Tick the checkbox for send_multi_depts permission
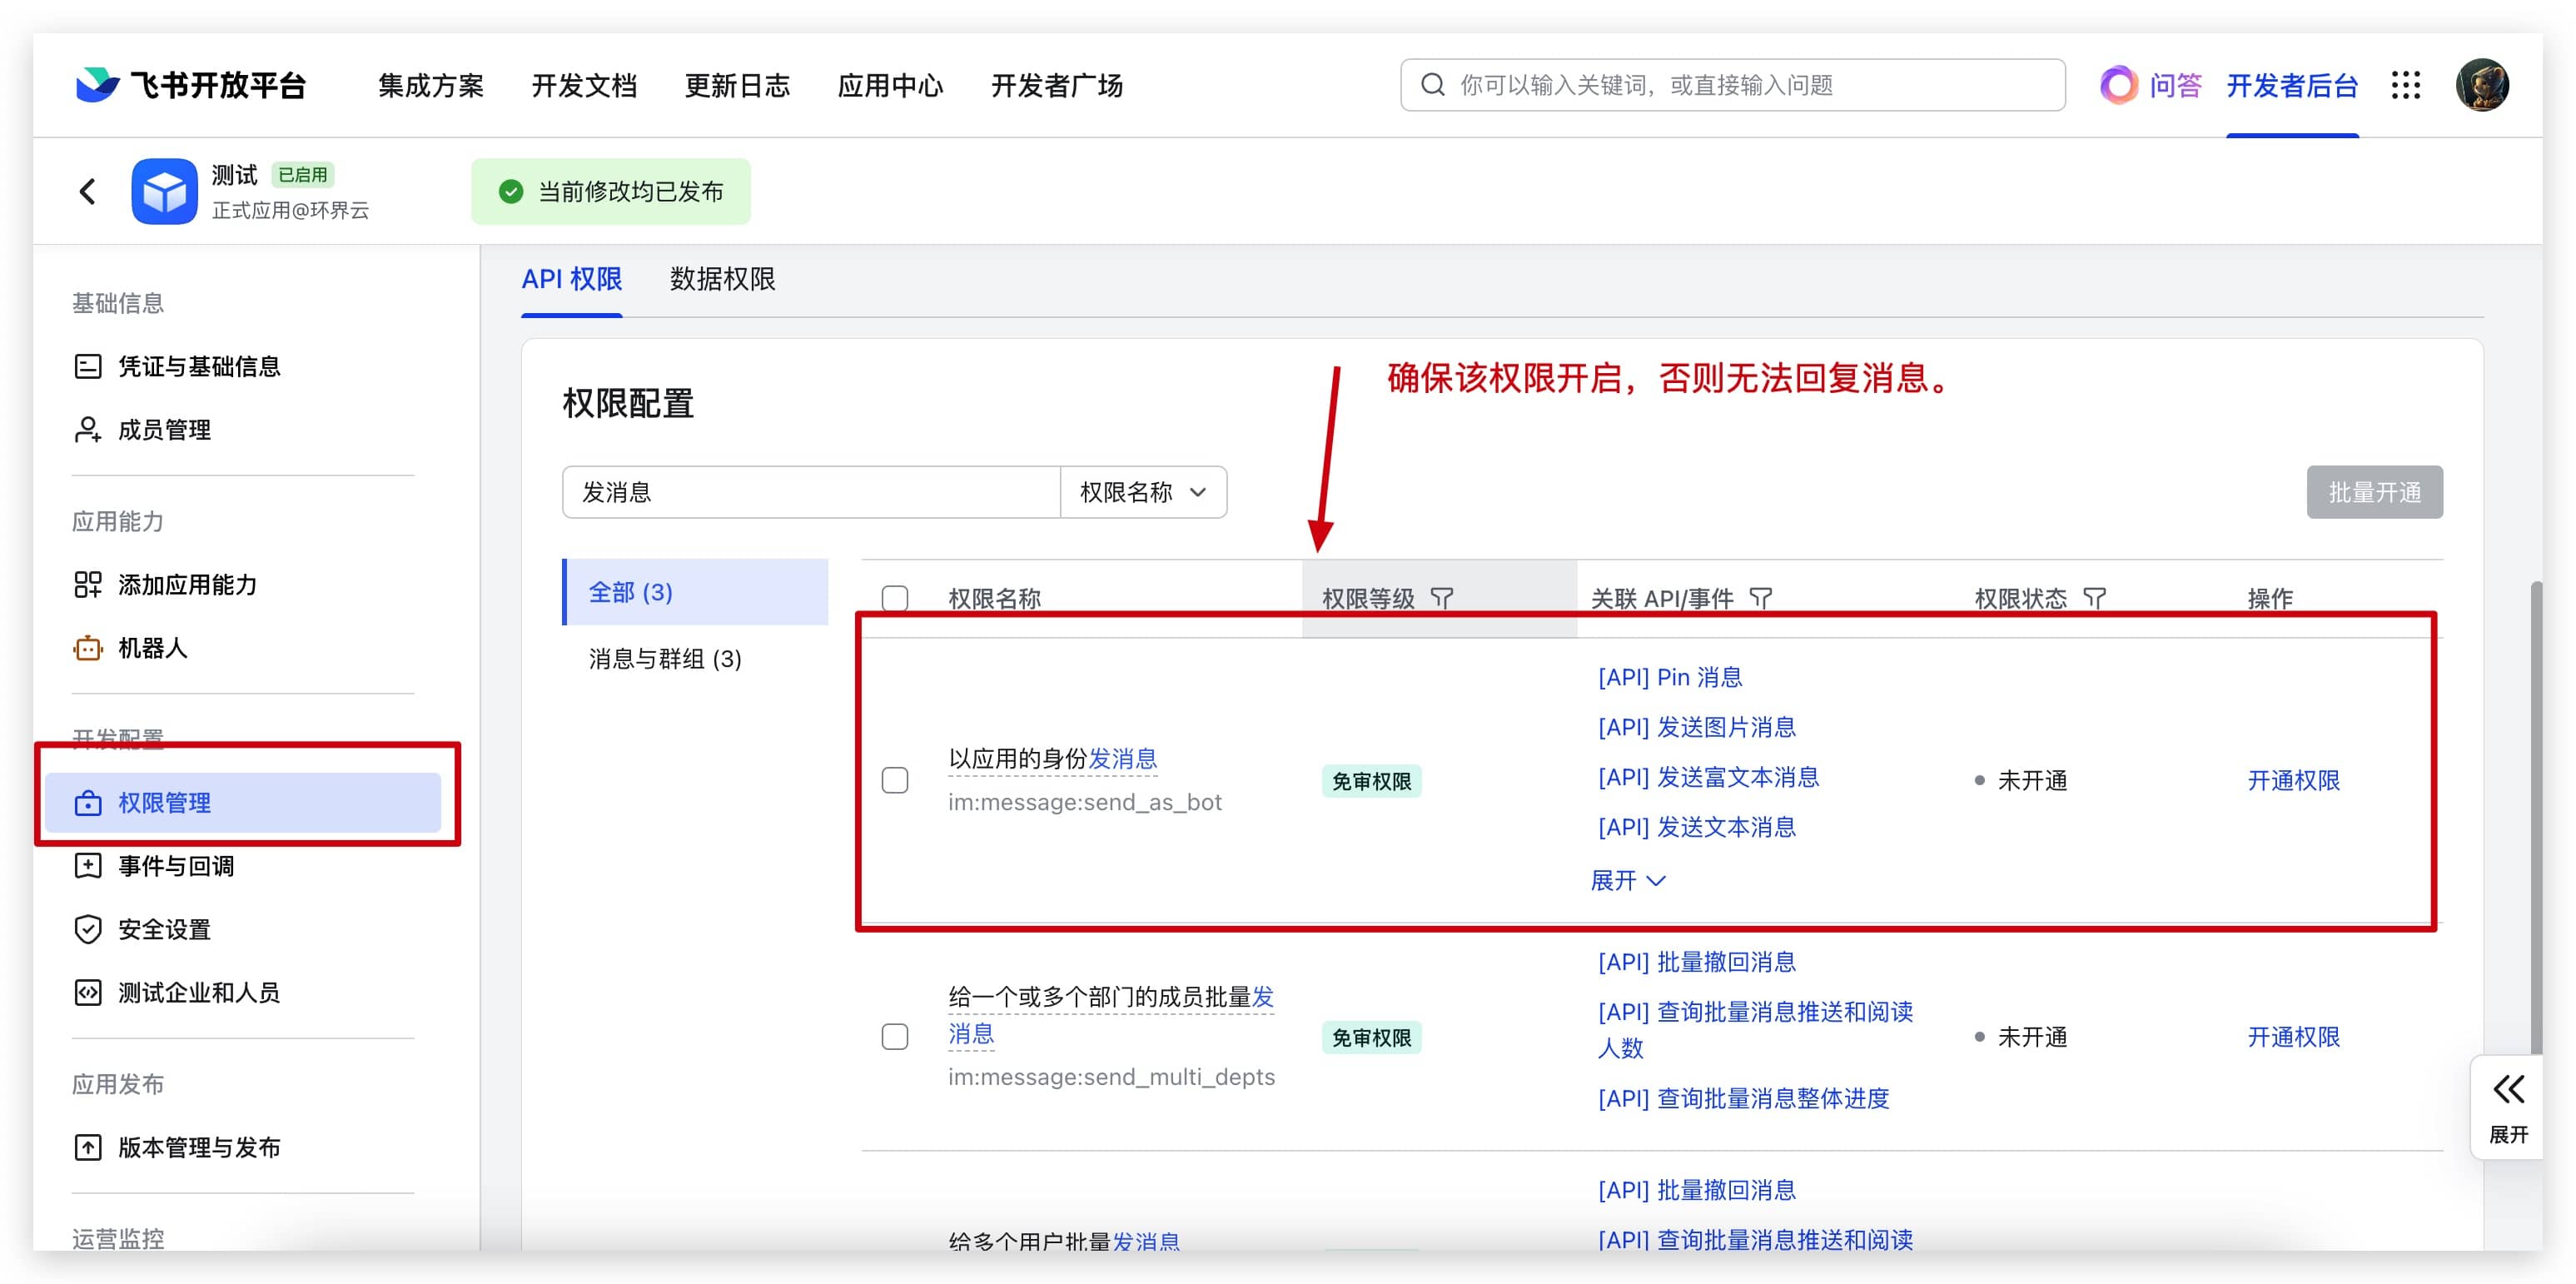The width and height of the screenshot is (2576, 1284). click(x=894, y=1036)
